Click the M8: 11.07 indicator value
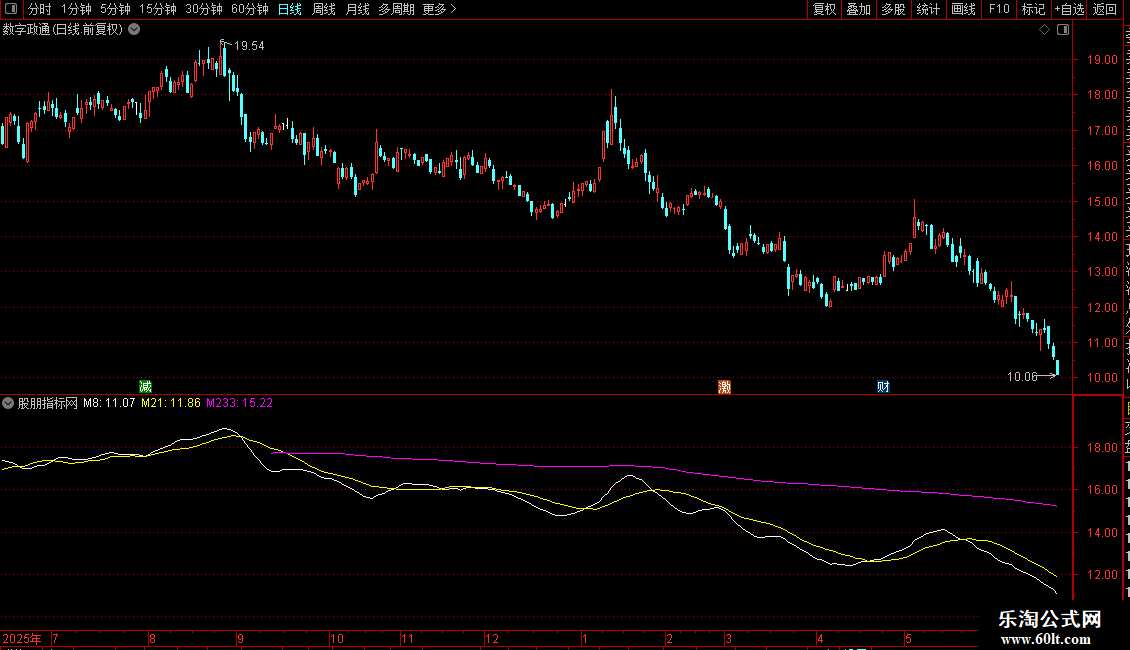Image resolution: width=1130 pixels, height=650 pixels. 109,404
